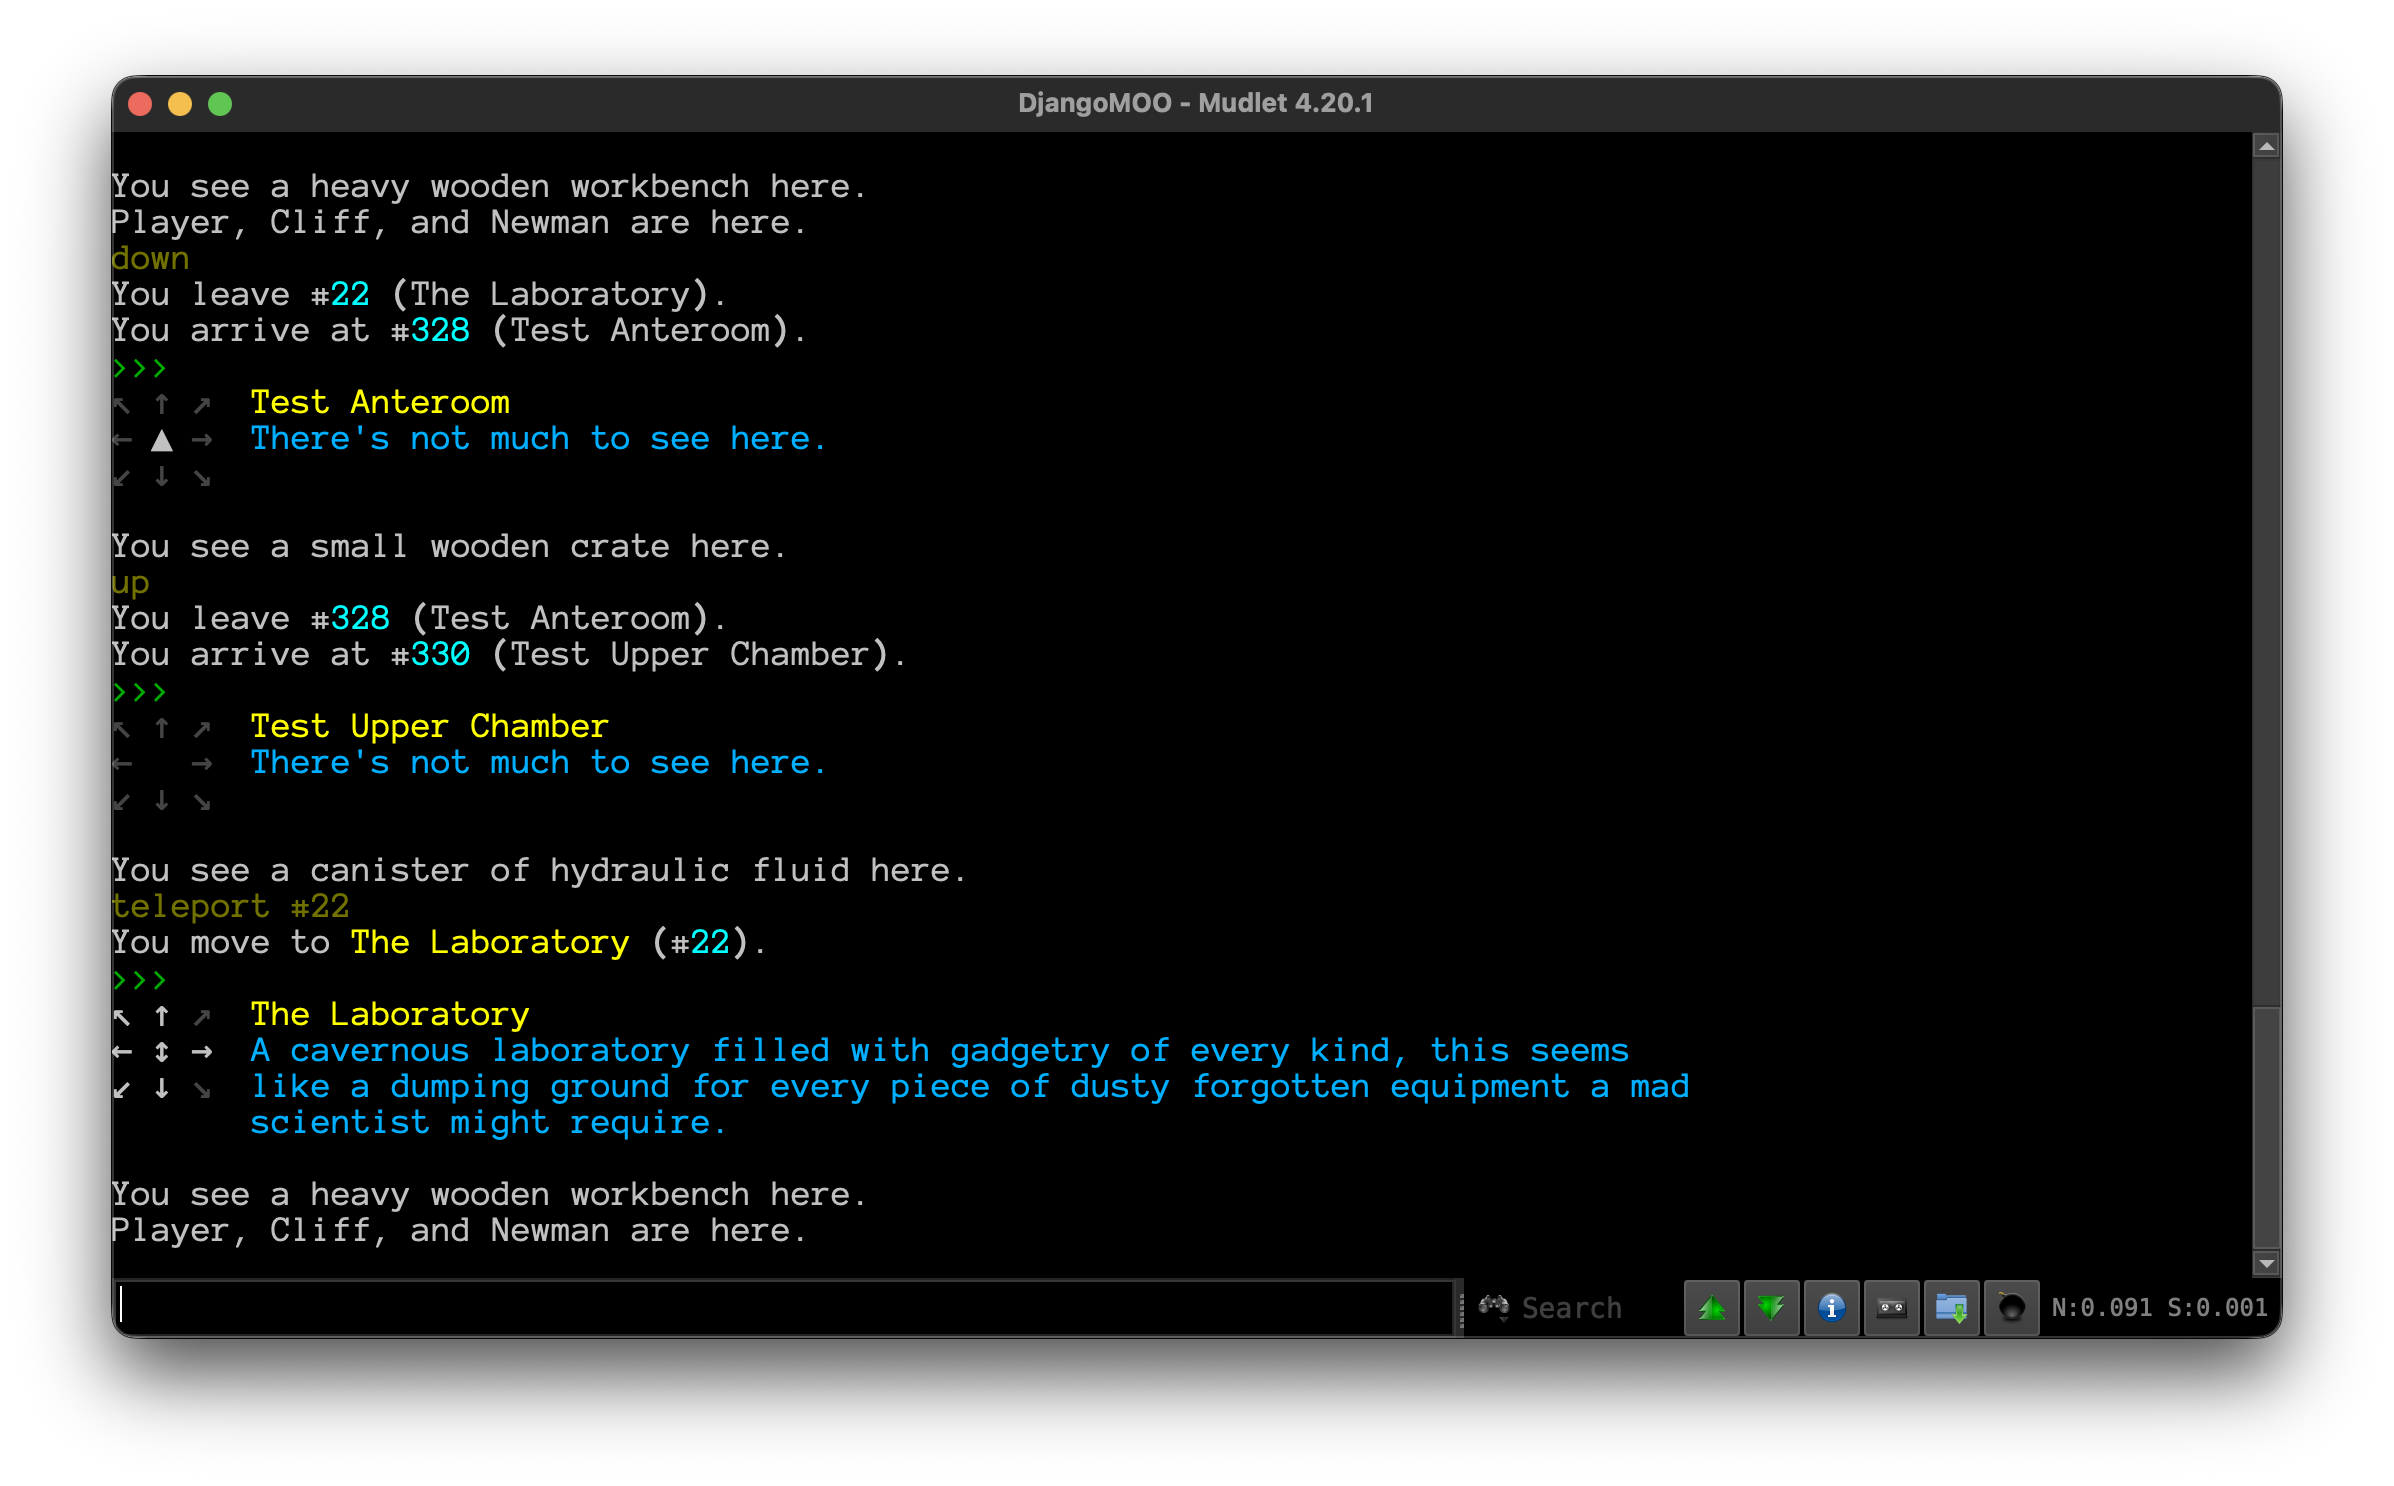Toggle timestamps with the blue info icon
Screen dimensions: 2394x1486
click(x=1831, y=1307)
